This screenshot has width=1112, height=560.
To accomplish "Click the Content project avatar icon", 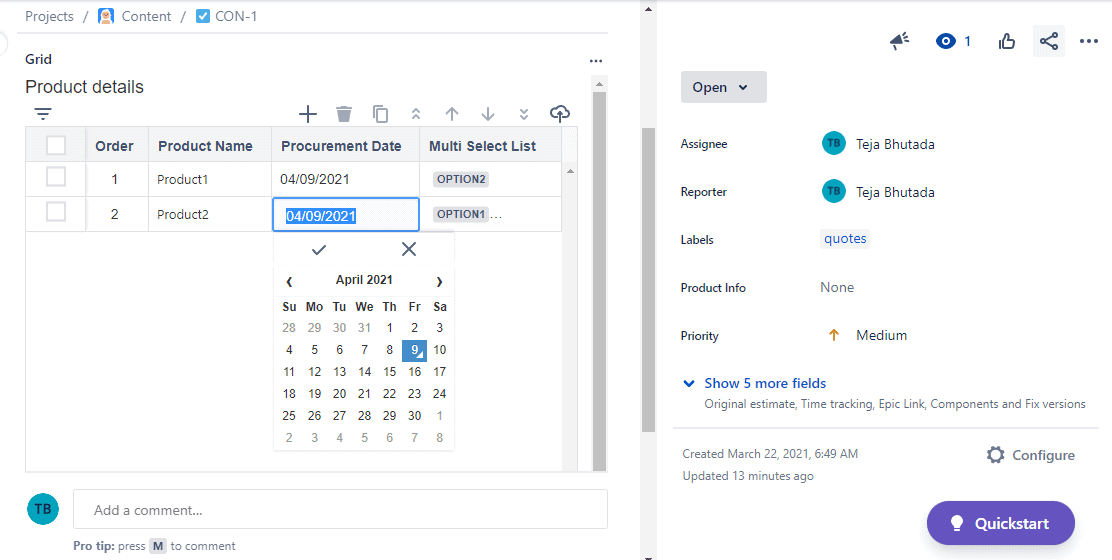I will click(106, 16).
